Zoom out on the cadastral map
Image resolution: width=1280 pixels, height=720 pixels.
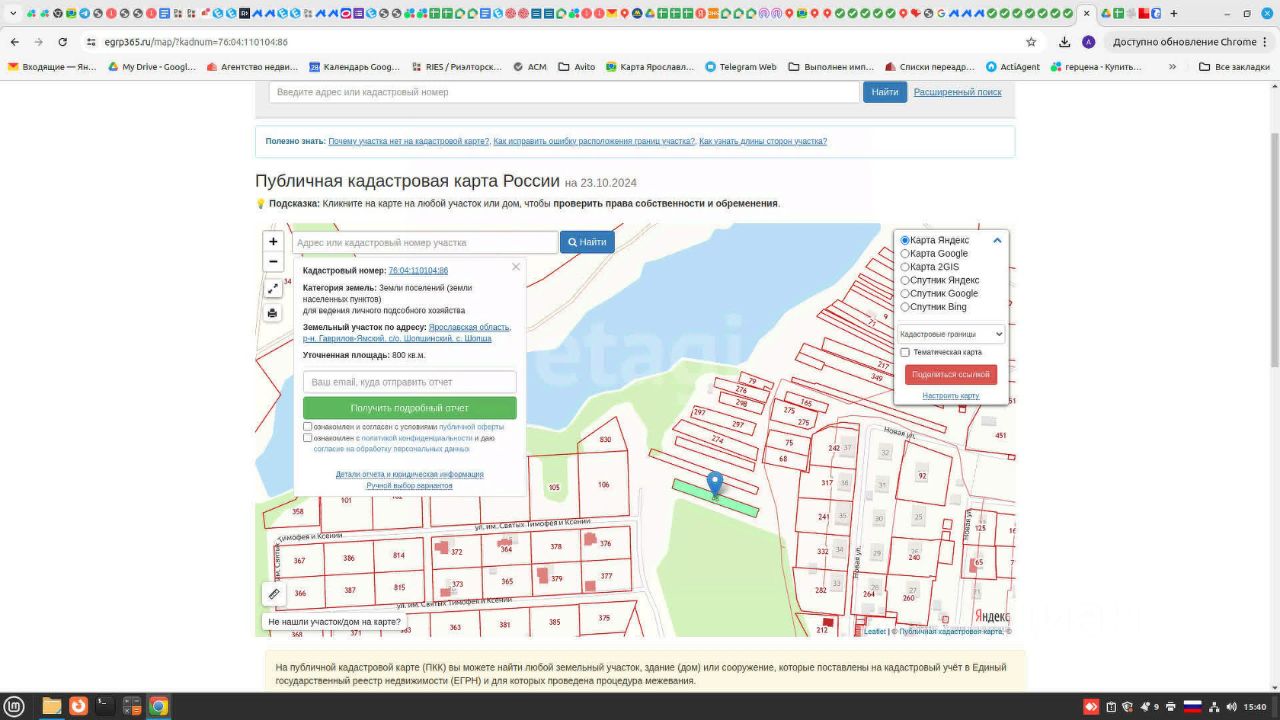point(273,262)
